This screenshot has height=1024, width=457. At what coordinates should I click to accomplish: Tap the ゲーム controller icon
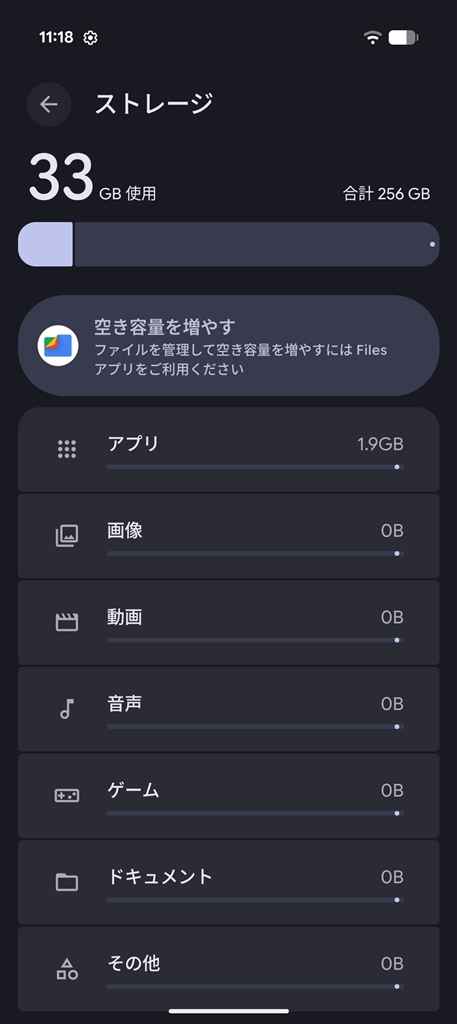(67, 795)
